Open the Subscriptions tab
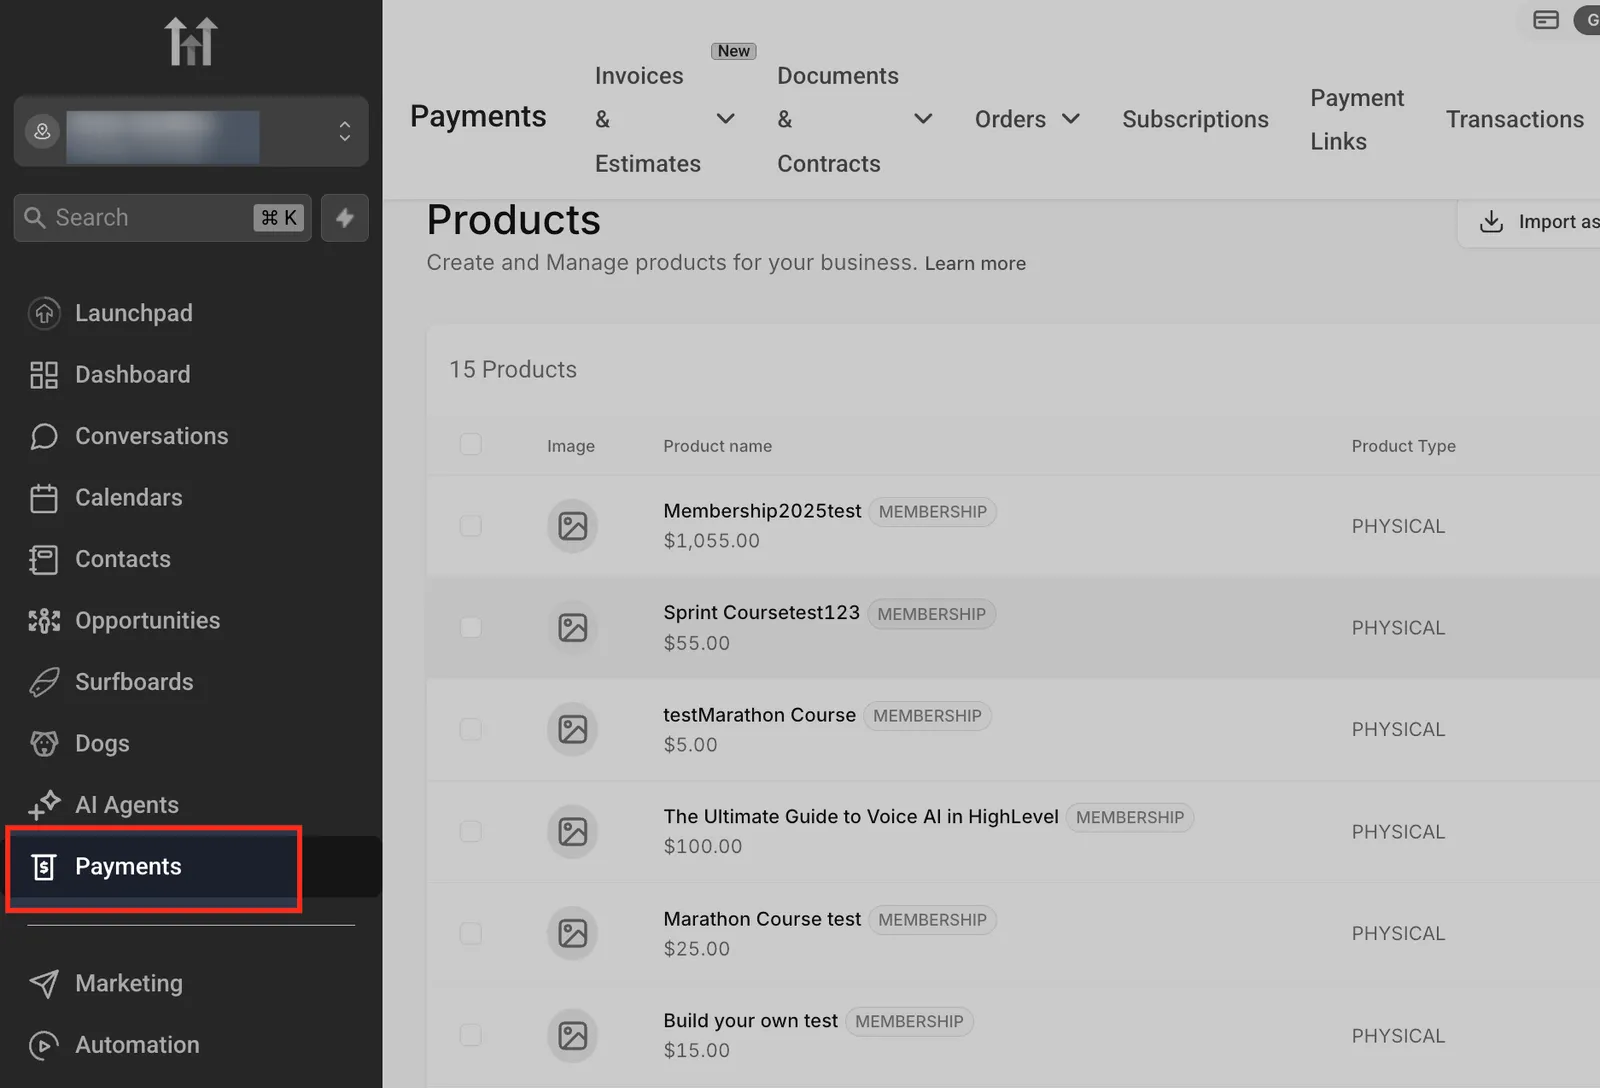1600x1088 pixels. (x=1195, y=119)
